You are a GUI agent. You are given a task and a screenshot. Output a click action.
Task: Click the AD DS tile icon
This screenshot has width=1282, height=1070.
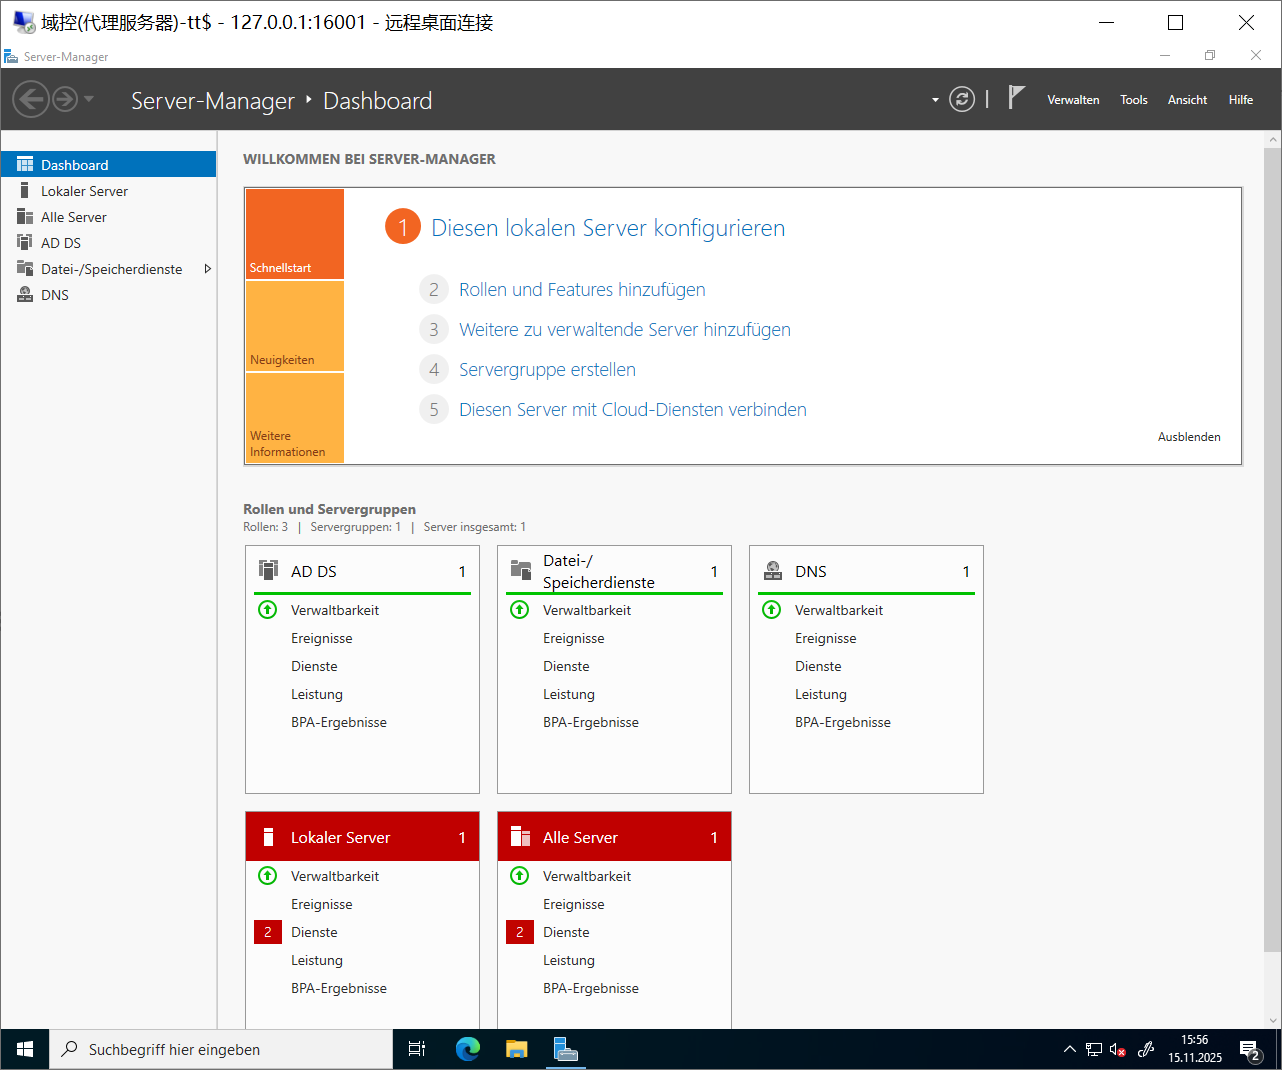[268, 570]
